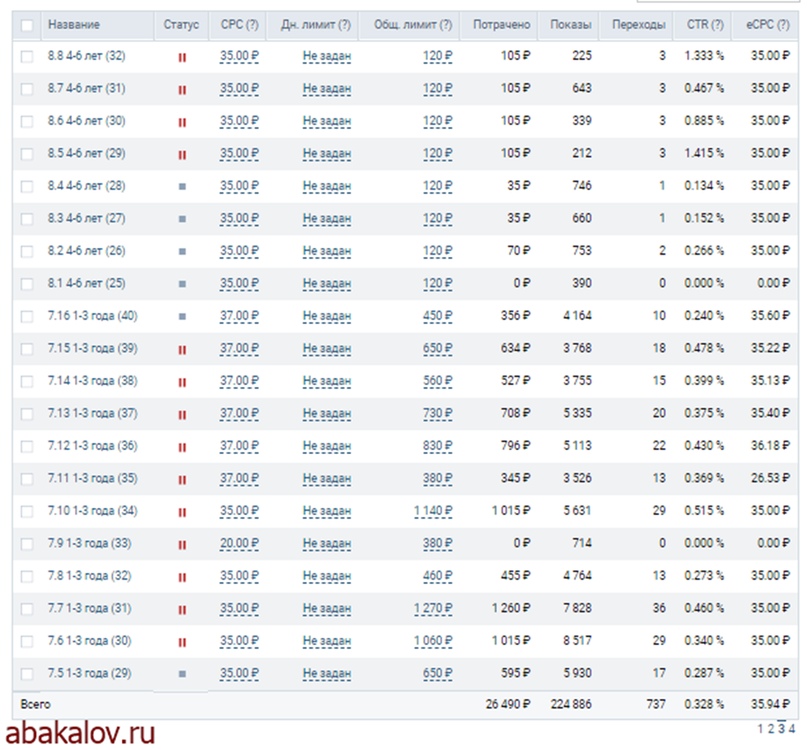Click pause status icon for 7.12 1-3 года (36)
The image size is (807, 750).
click(x=182, y=447)
